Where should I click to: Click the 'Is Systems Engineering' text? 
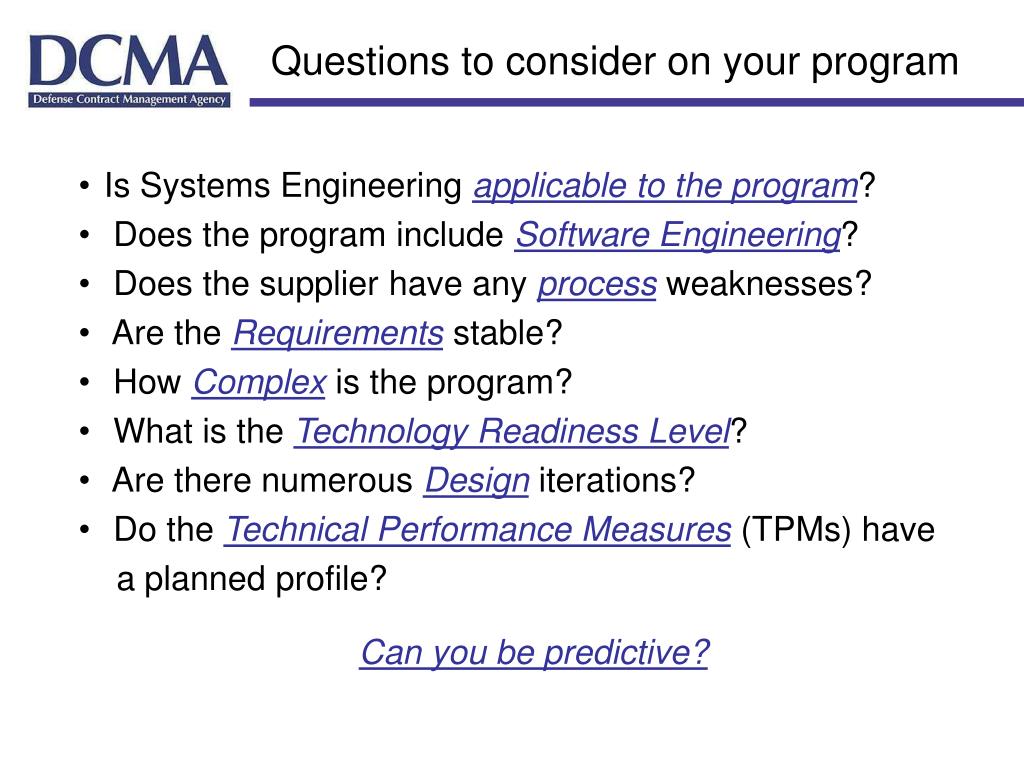coord(283,186)
